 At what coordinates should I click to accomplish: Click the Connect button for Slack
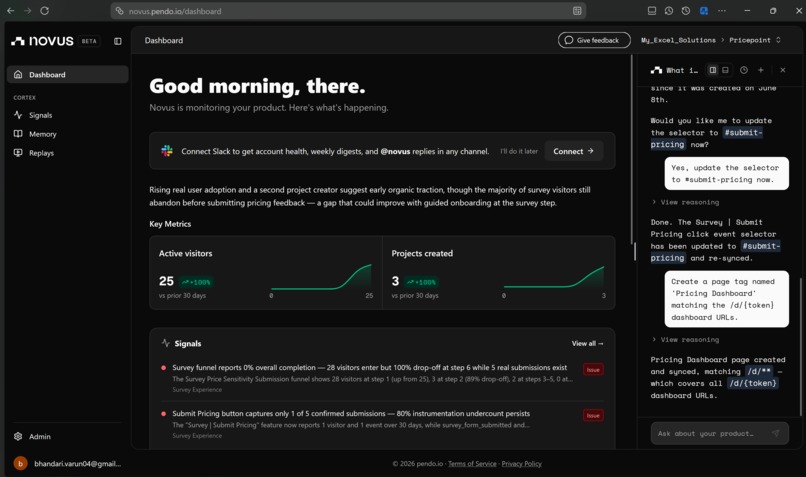pyautogui.click(x=573, y=151)
